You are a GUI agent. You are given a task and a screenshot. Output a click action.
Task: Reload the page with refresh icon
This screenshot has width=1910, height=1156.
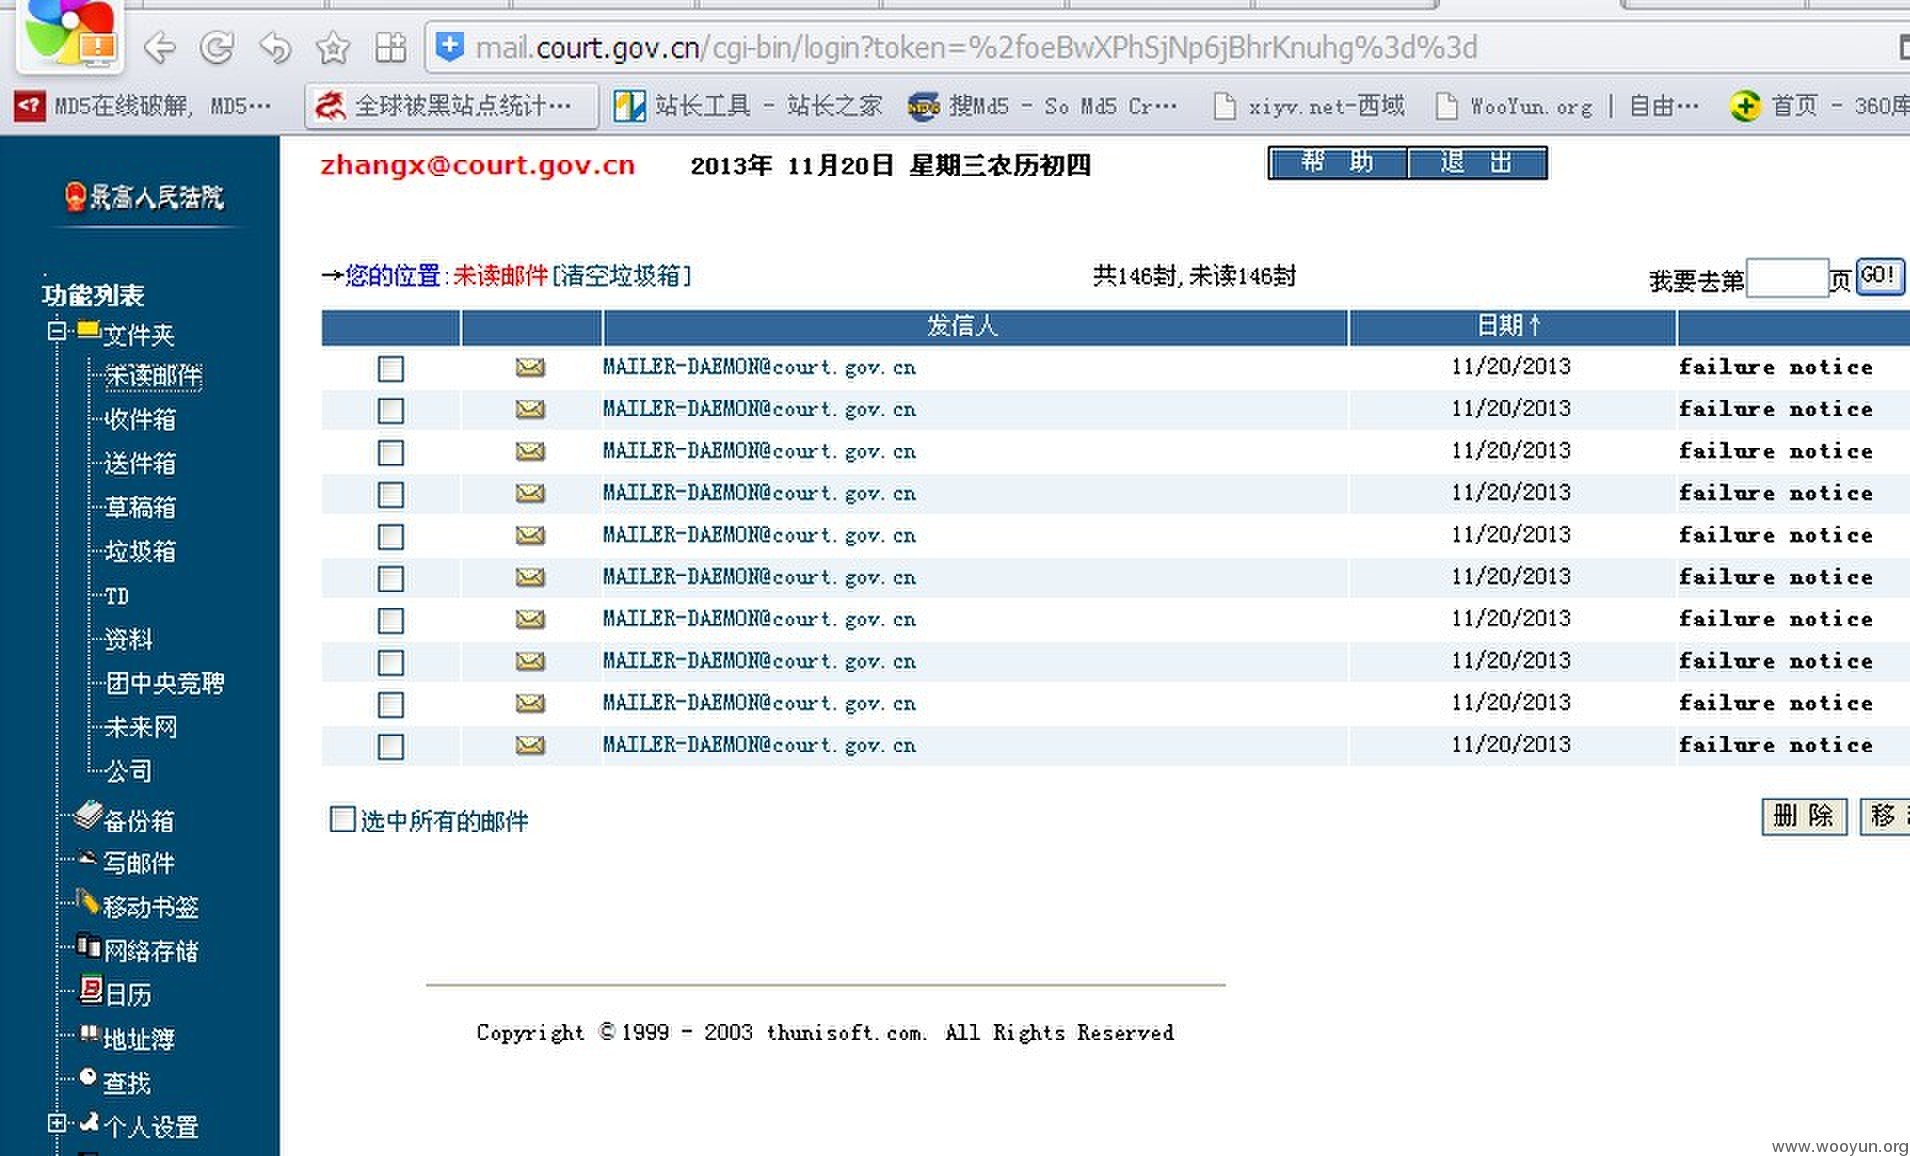217,47
